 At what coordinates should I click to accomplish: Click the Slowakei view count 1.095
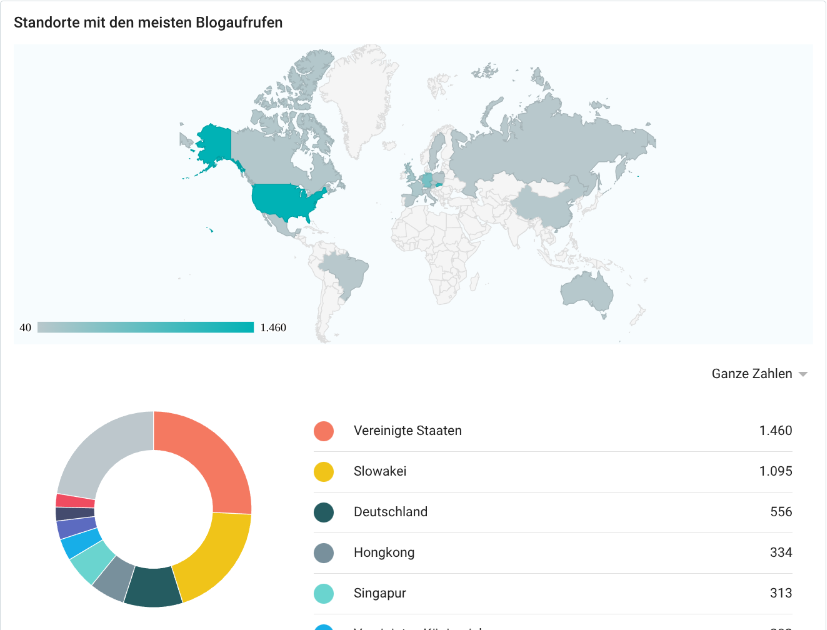(775, 471)
